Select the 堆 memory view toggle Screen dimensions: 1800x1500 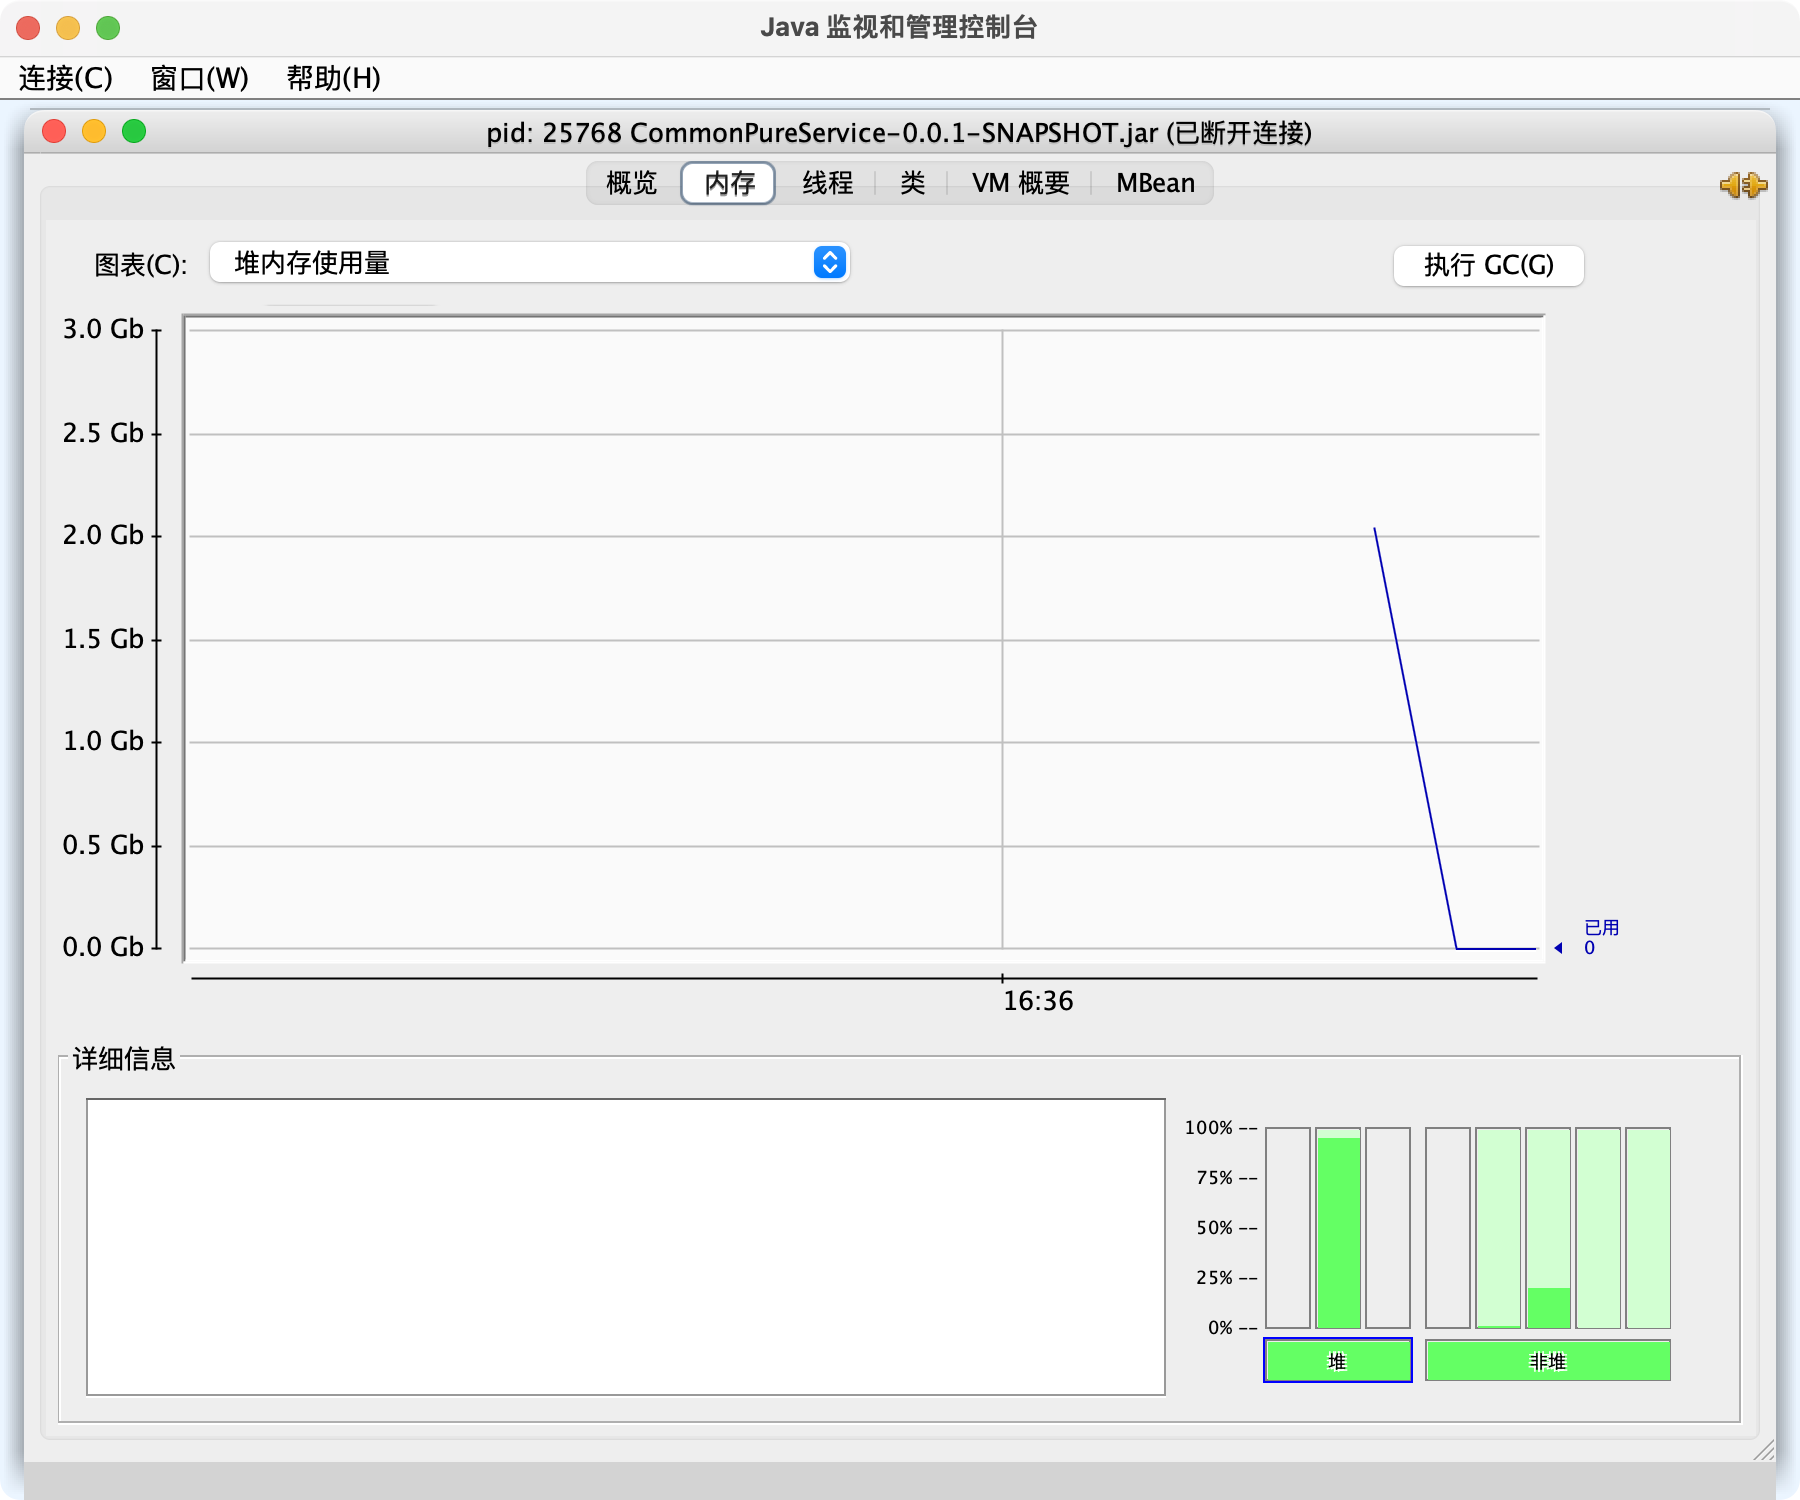pyautogui.click(x=1338, y=1360)
